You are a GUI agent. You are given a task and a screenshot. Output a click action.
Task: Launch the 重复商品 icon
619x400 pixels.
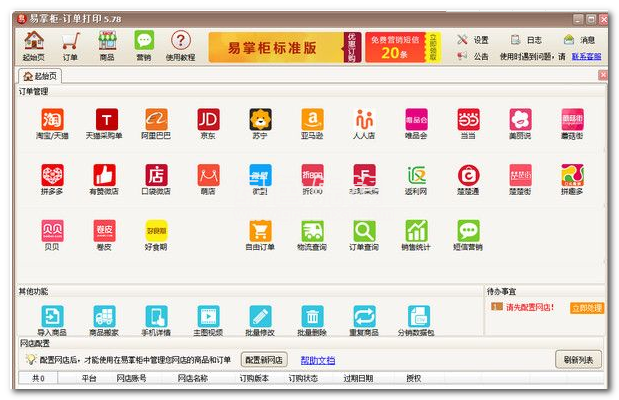(x=364, y=316)
